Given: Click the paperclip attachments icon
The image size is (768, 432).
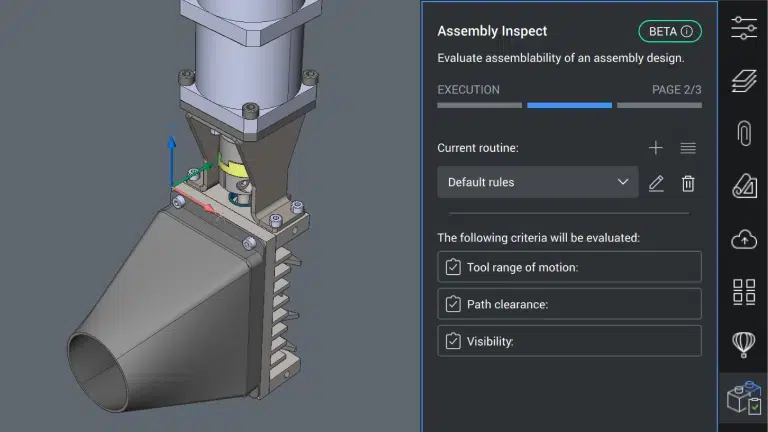Looking at the screenshot, I should 744,133.
